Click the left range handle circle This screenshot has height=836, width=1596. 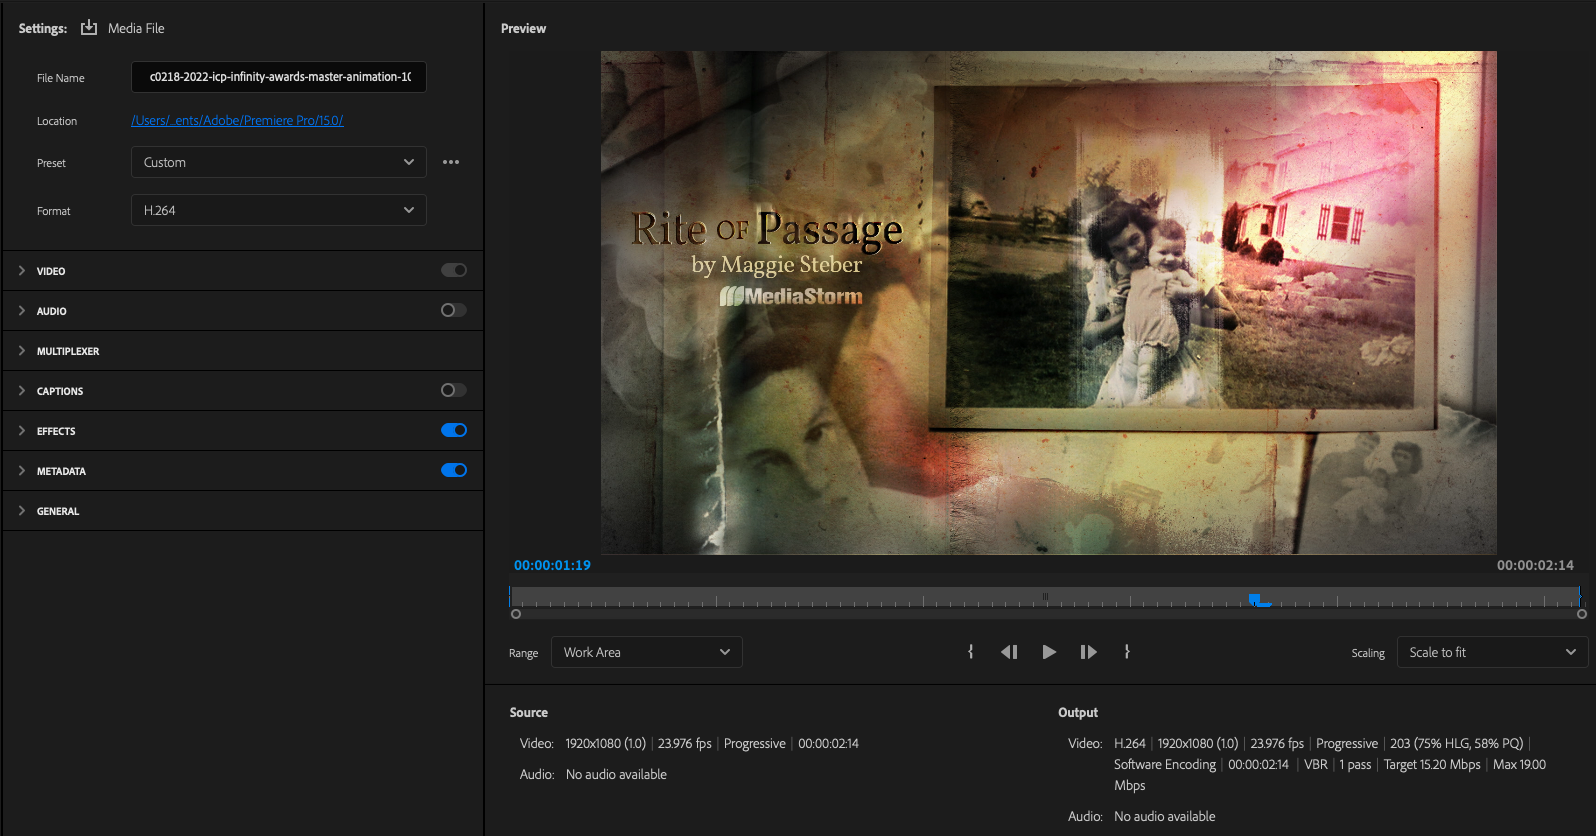[x=516, y=614]
